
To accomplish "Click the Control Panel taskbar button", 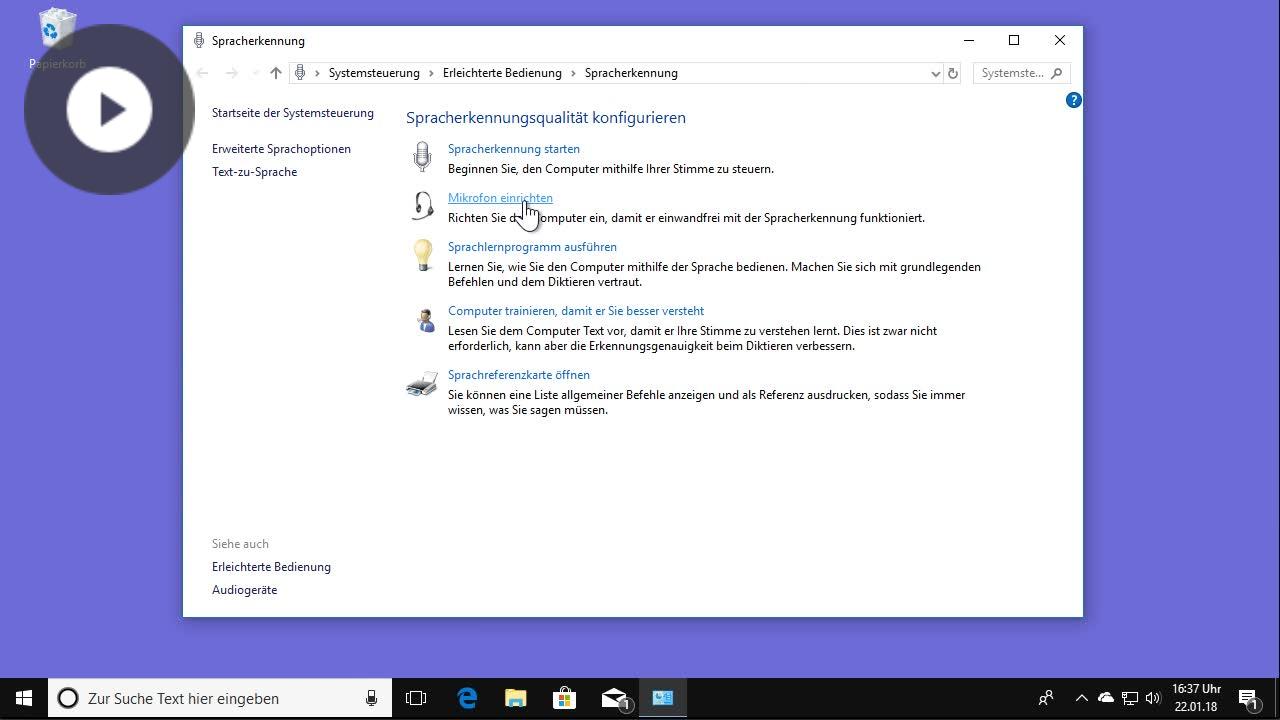I will pyautogui.click(x=662, y=698).
